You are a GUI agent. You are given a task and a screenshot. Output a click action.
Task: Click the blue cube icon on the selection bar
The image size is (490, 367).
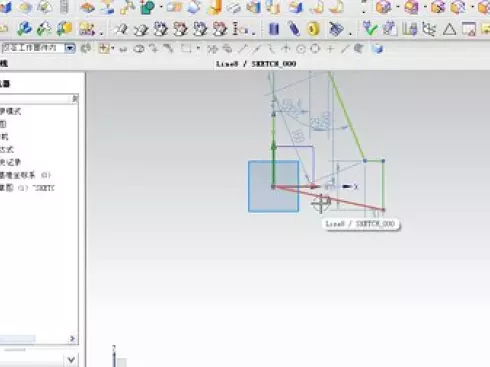click(377, 49)
